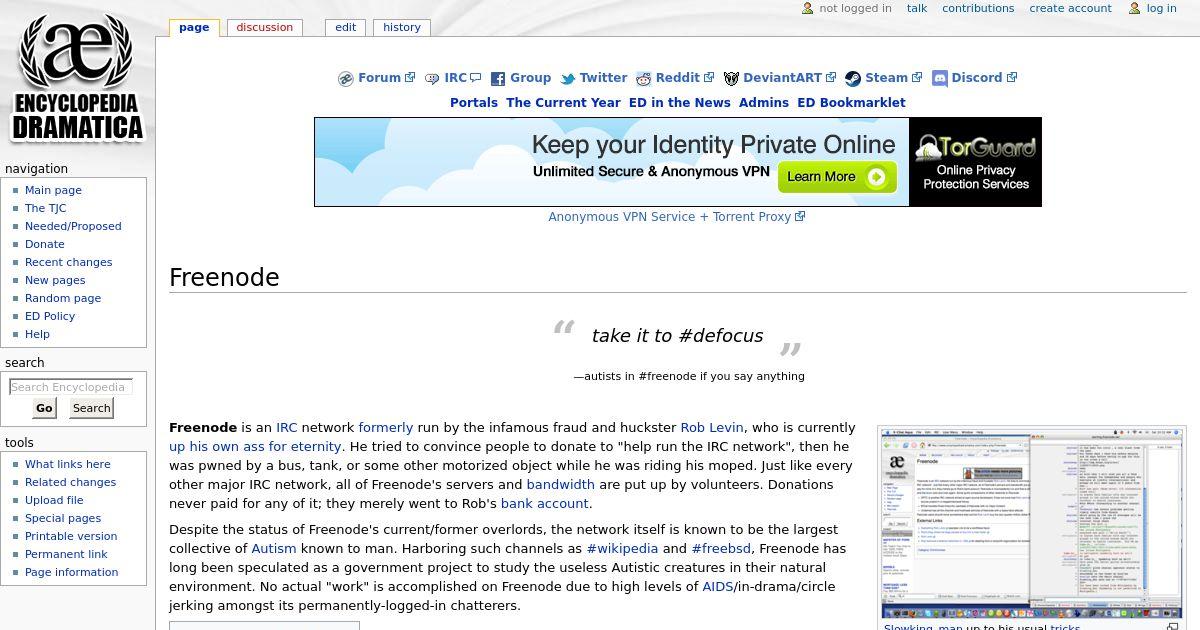
Task: Open the Admins link
Action: 764,103
